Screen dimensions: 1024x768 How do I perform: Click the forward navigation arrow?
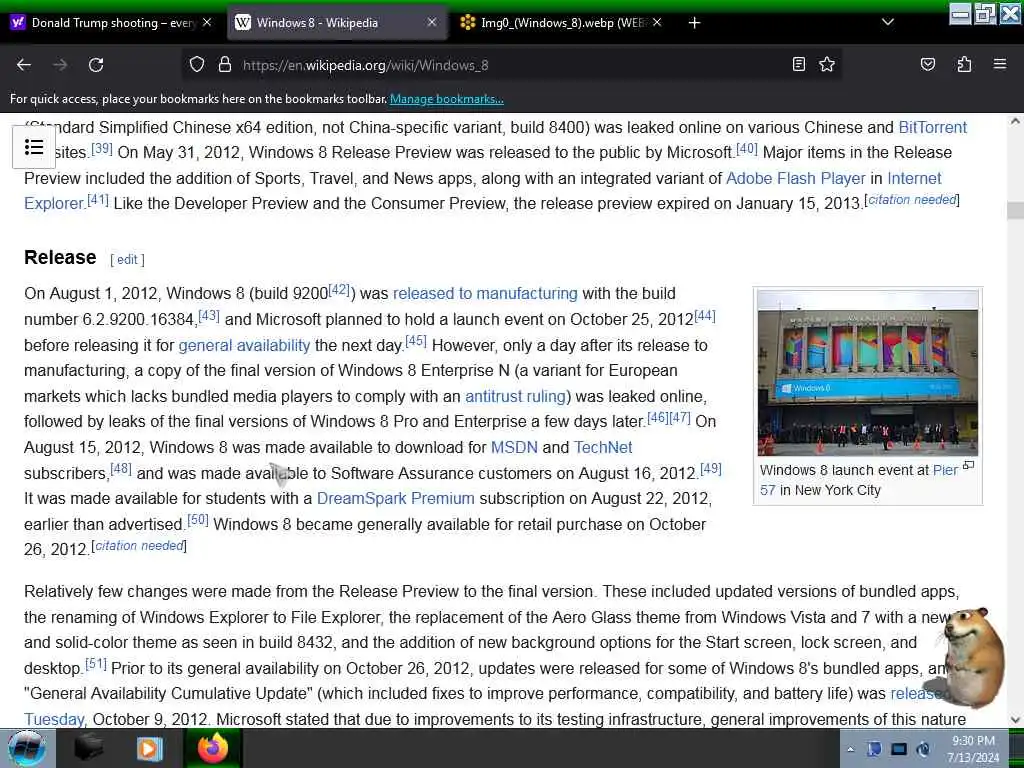60,65
